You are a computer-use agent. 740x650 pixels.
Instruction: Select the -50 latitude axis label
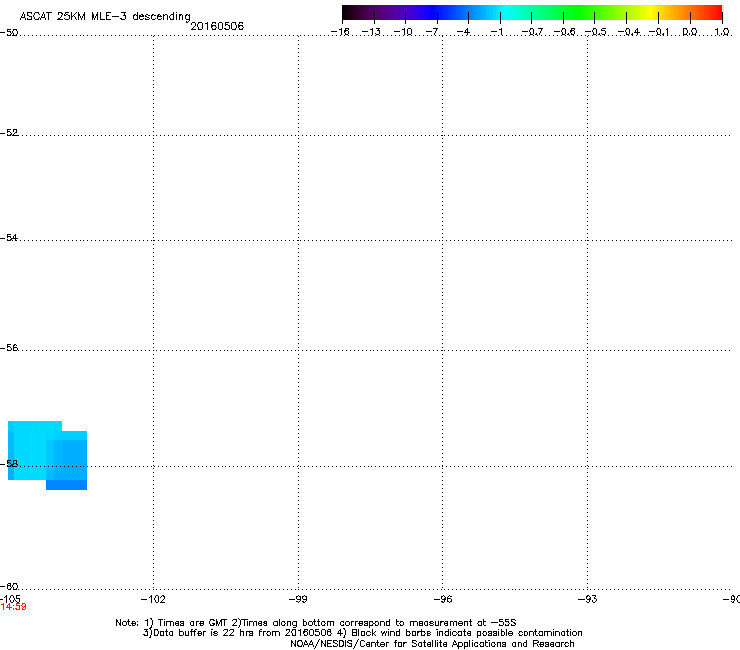coord(9,33)
